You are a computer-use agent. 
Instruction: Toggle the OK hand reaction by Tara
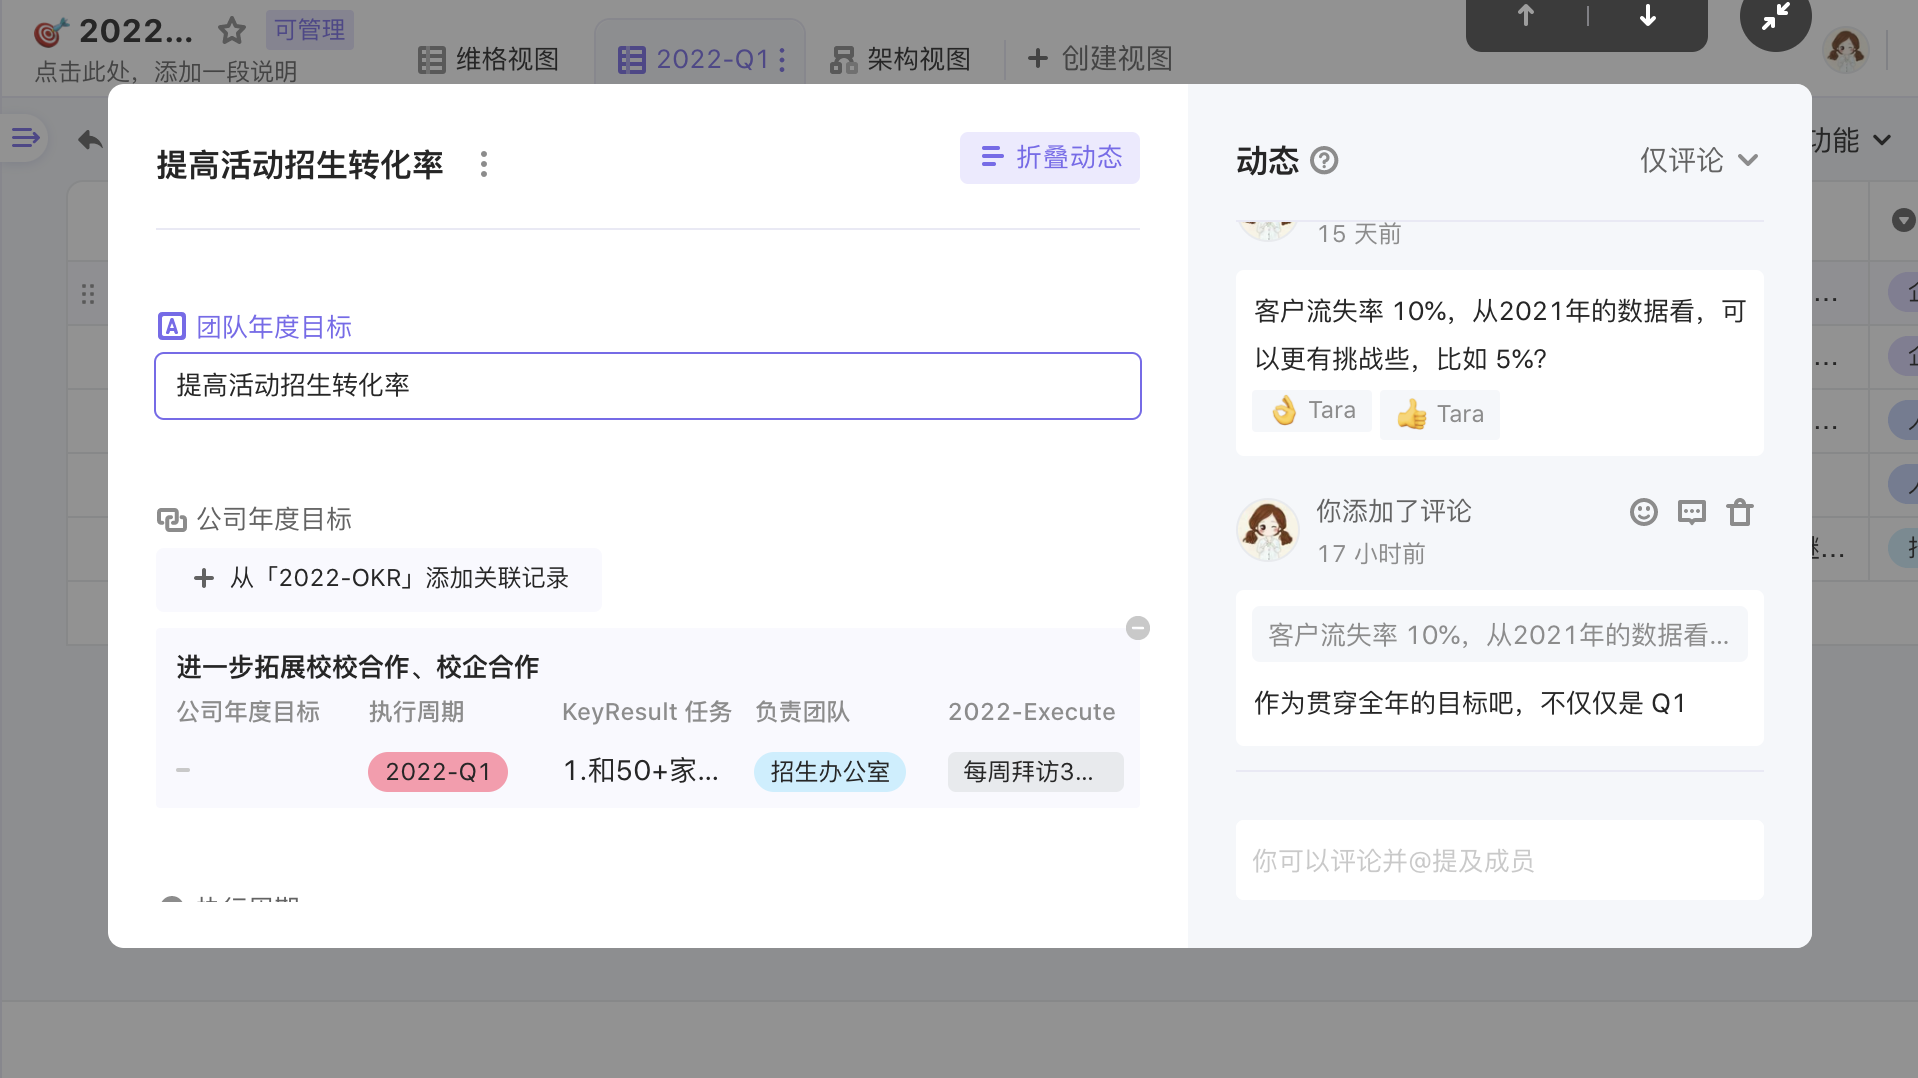point(1312,411)
